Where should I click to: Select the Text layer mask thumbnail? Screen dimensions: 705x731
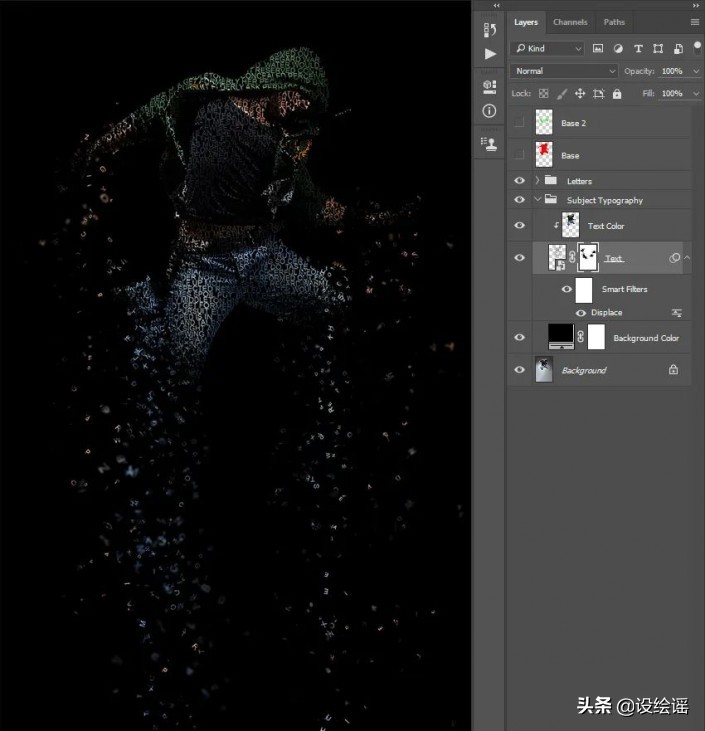click(x=588, y=257)
